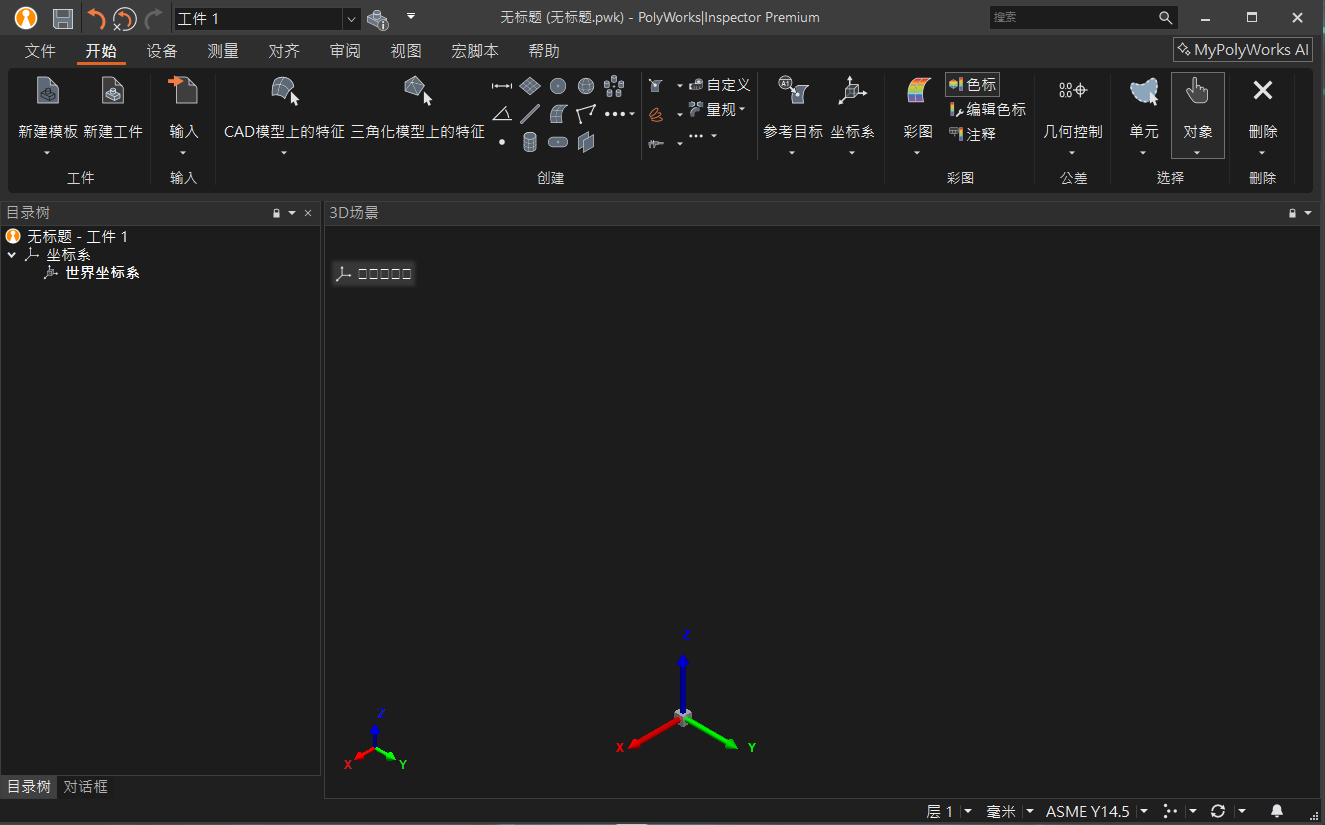
Task: Click the refresh icon in the status bar
Action: pyautogui.click(x=1218, y=811)
